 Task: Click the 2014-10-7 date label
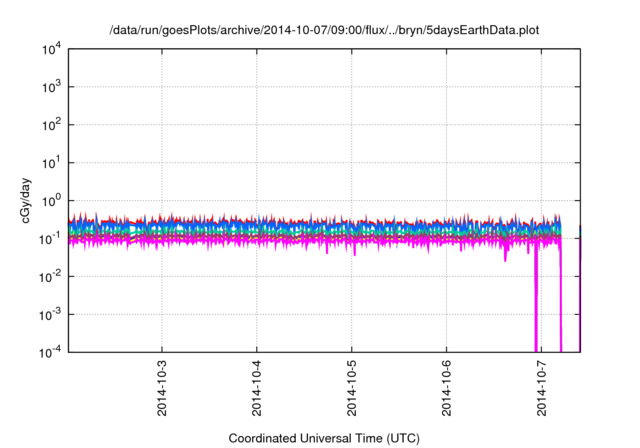(542, 388)
